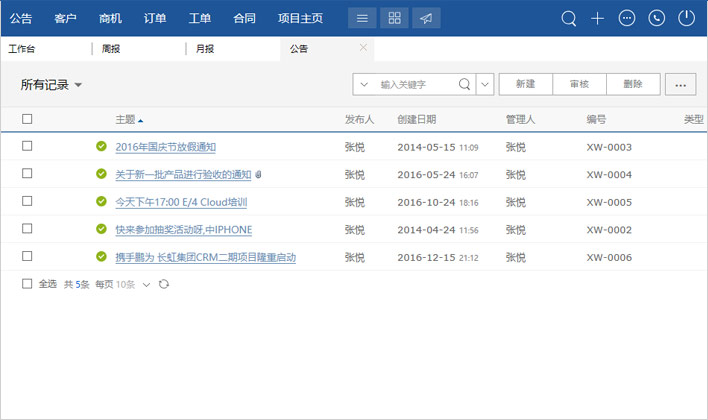Open the circled ellipsis messages icon
This screenshot has height=420, width=708.
coord(627,18)
